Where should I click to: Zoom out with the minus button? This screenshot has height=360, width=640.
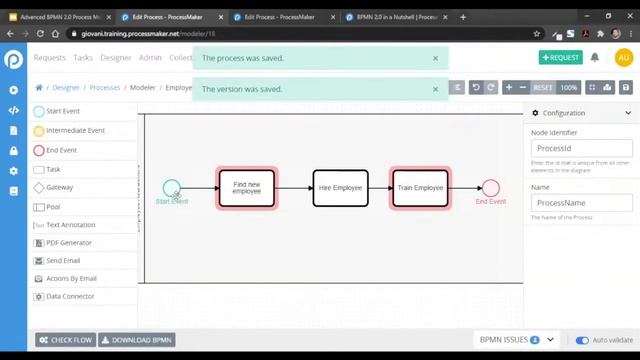point(523,87)
